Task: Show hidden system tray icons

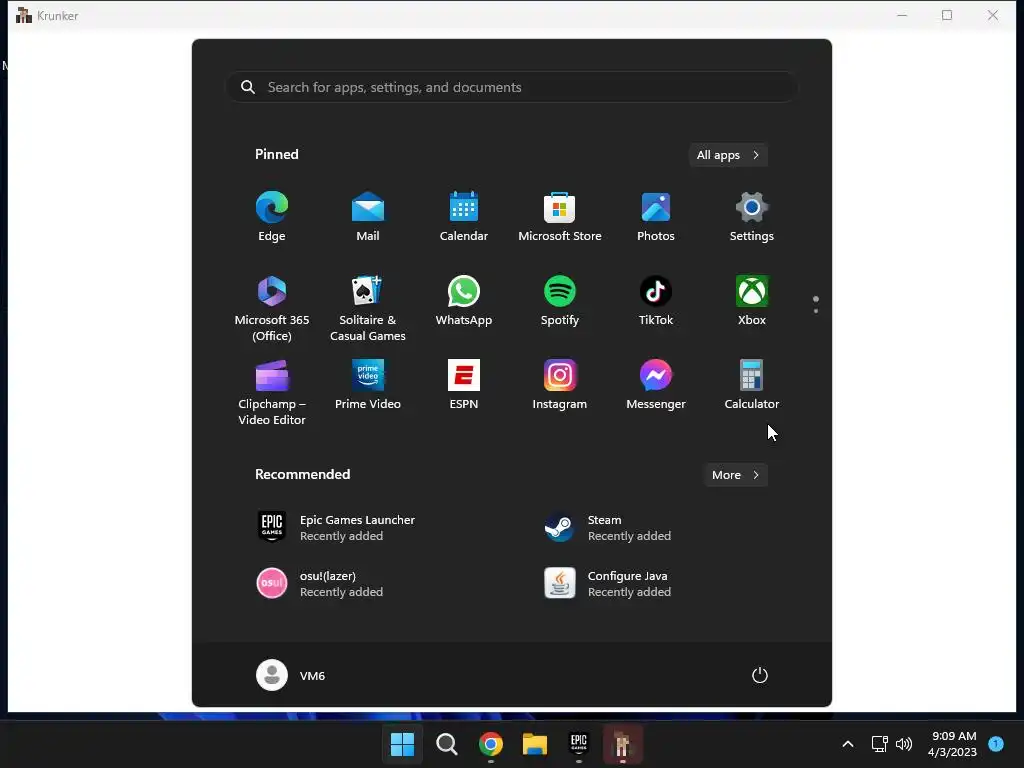Action: (x=848, y=744)
